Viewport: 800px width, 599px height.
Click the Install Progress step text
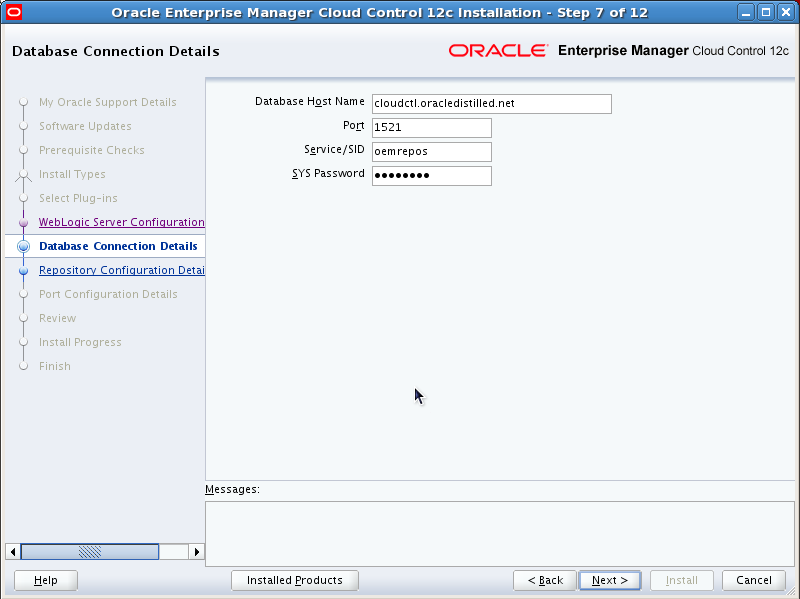pyautogui.click(x=80, y=342)
